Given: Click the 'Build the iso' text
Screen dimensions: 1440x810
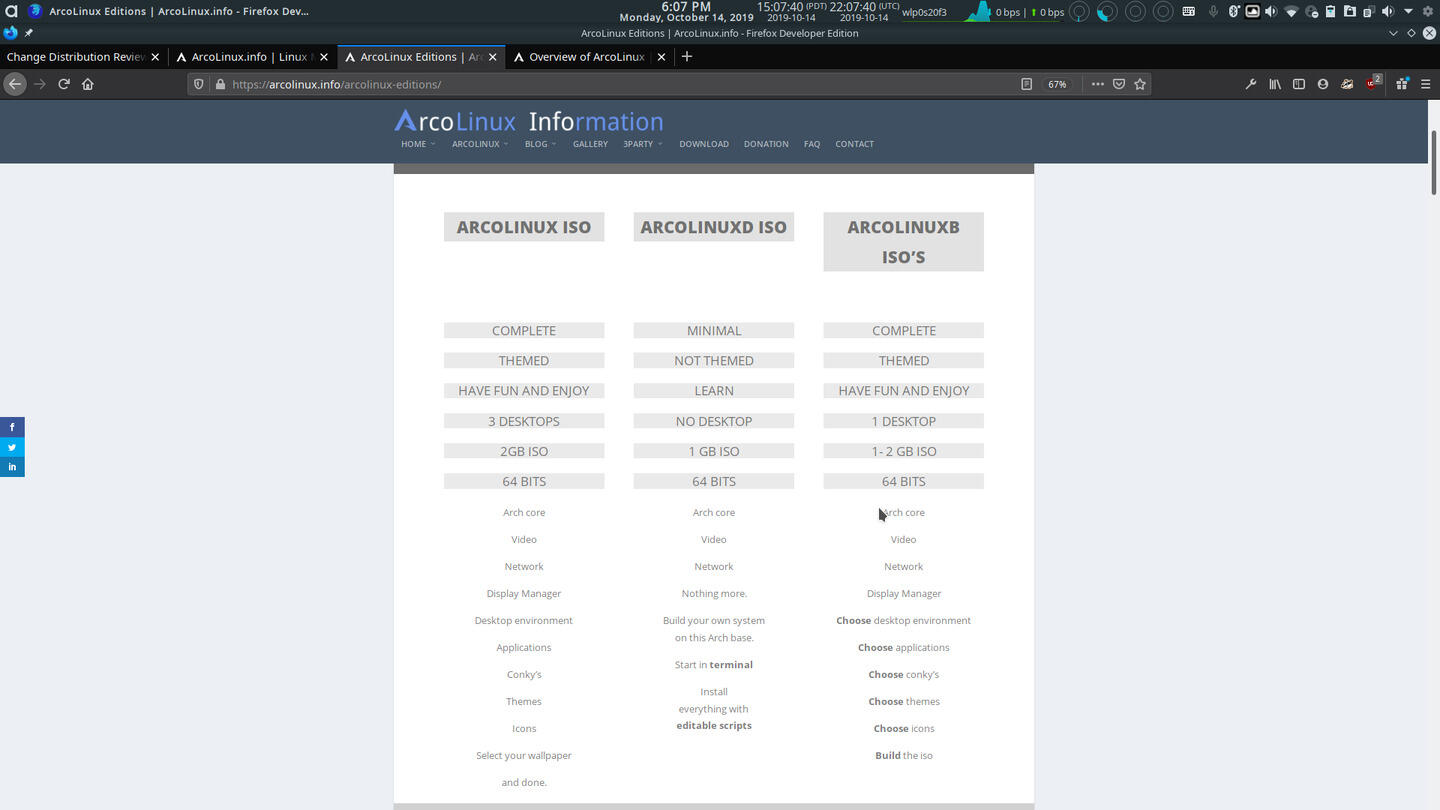Looking at the screenshot, I should [904, 756].
